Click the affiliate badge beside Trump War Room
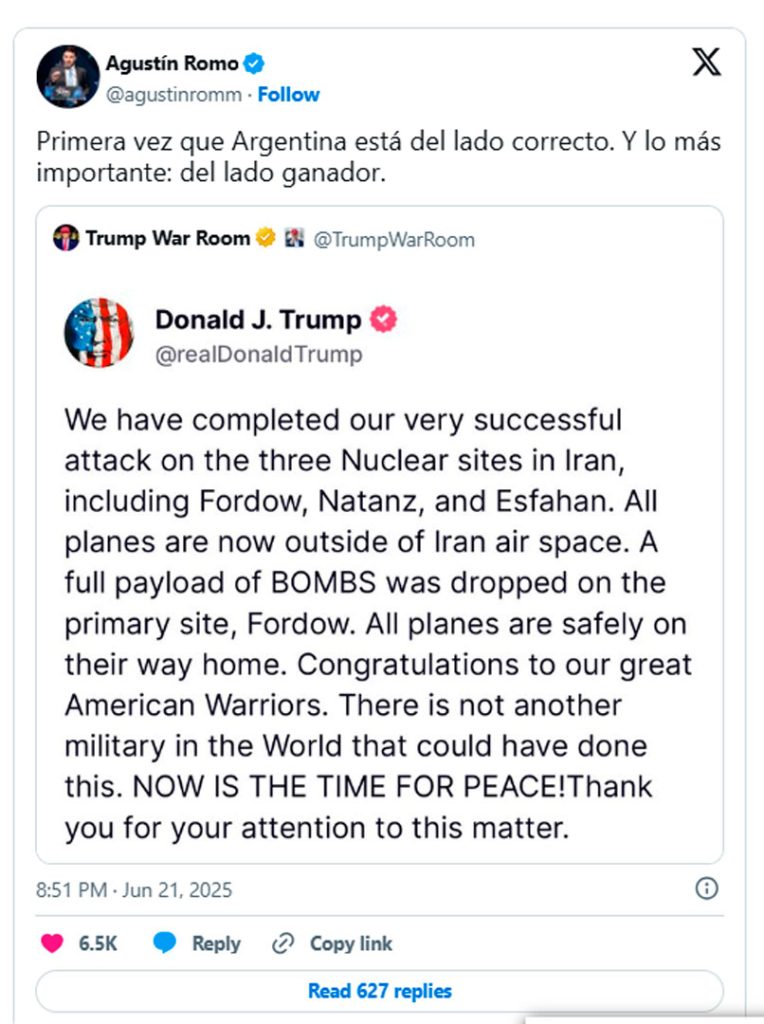Screen dimensions: 764x1024 [x=294, y=238]
